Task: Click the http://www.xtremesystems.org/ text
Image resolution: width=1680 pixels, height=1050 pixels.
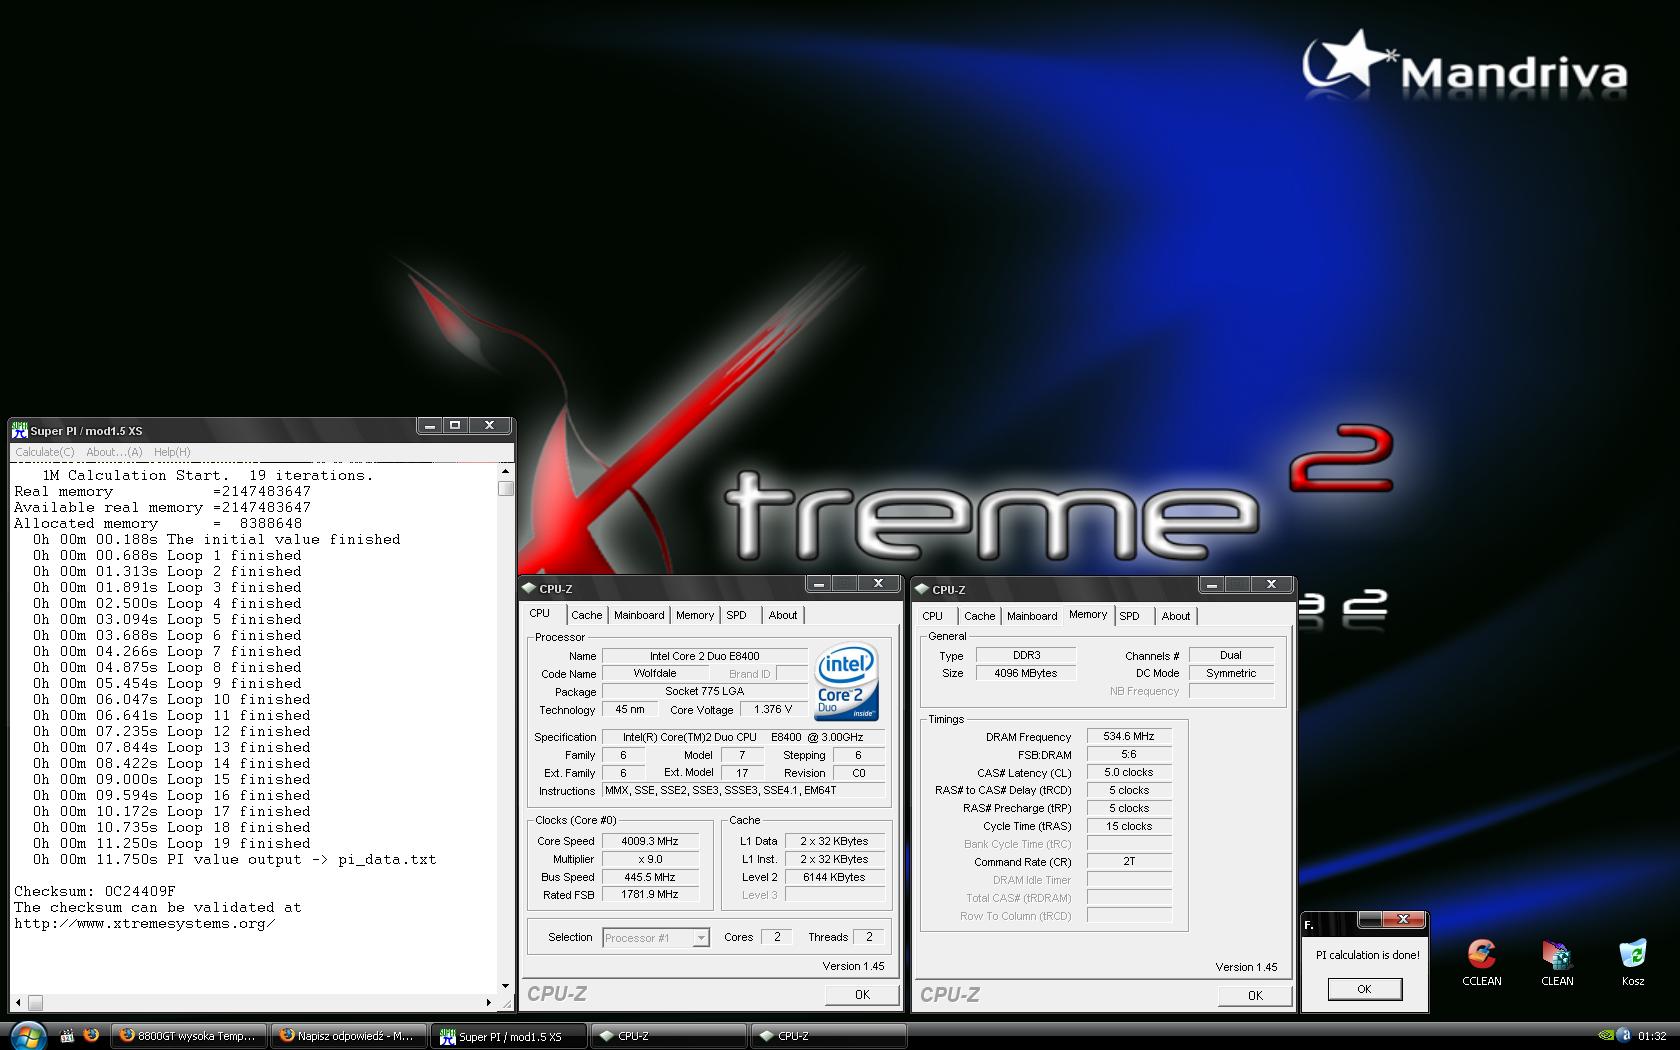Action: point(145,923)
